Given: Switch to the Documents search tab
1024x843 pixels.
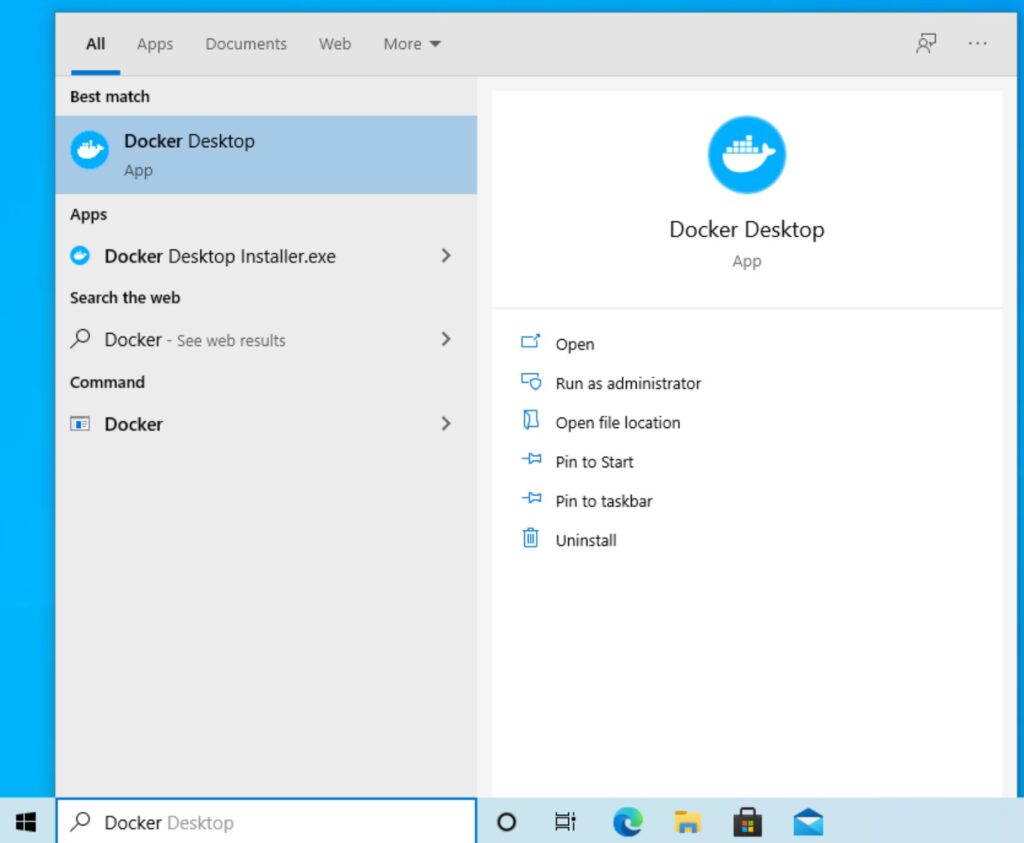Looking at the screenshot, I should click(x=246, y=44).
